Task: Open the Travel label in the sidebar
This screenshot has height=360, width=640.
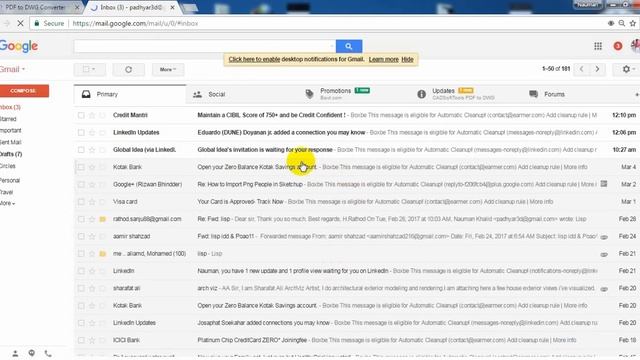Action: click(7, 192)
